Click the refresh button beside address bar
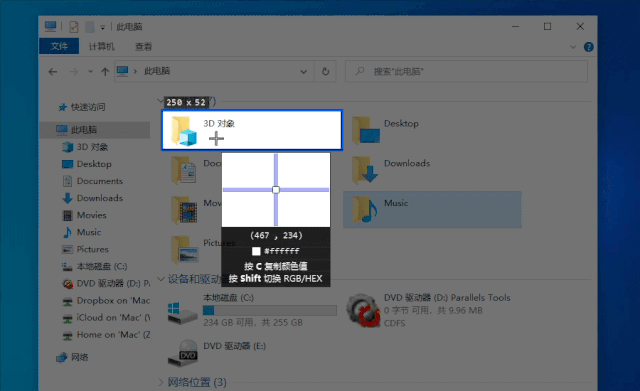Screen dimensions: 640x391 pyautogui.click(x=325, y=71)
